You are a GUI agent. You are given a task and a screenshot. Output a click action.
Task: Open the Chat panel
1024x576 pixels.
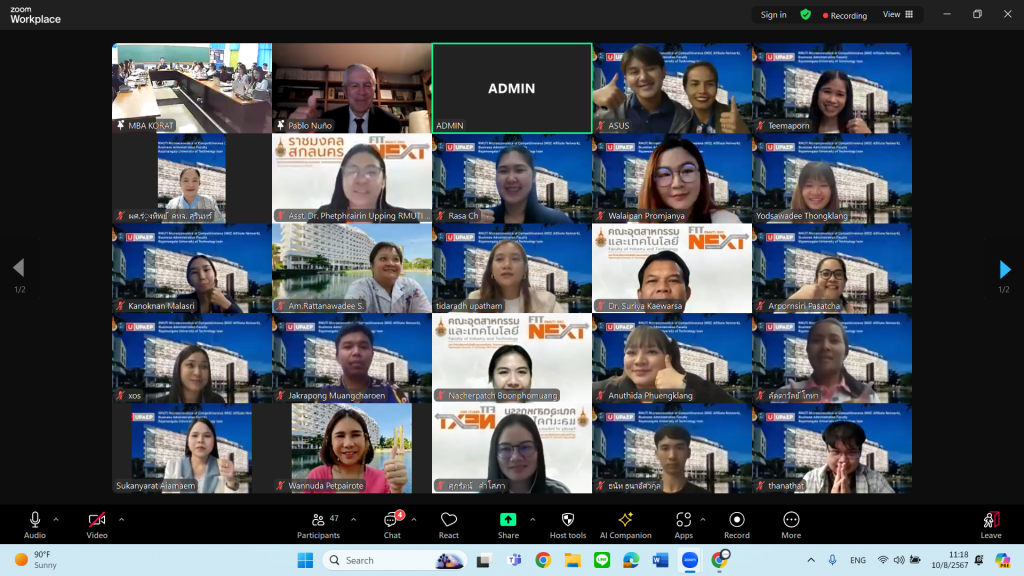click(391, 520)
